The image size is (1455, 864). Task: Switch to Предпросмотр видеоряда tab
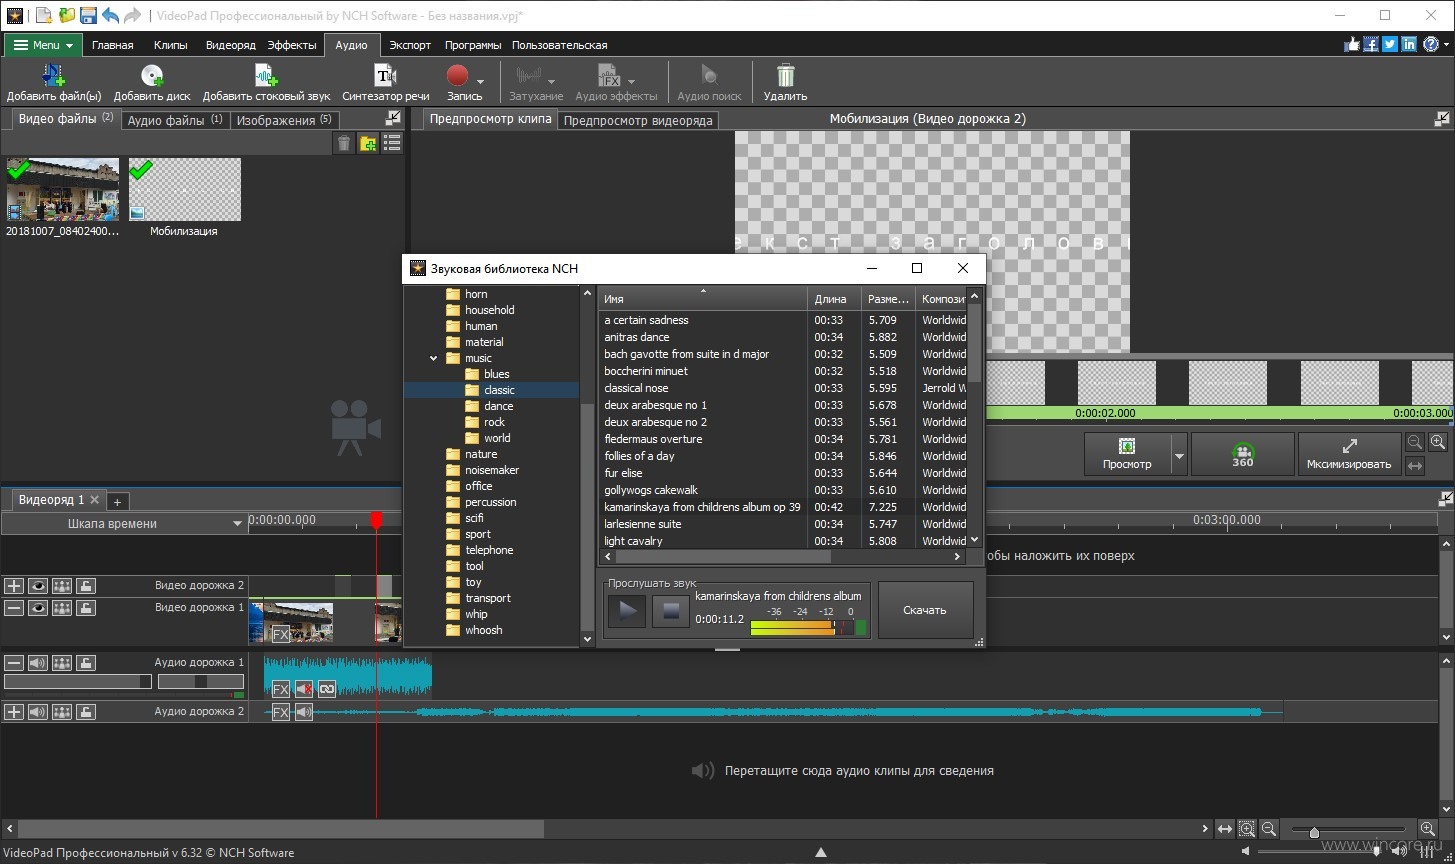pos(638,120)
